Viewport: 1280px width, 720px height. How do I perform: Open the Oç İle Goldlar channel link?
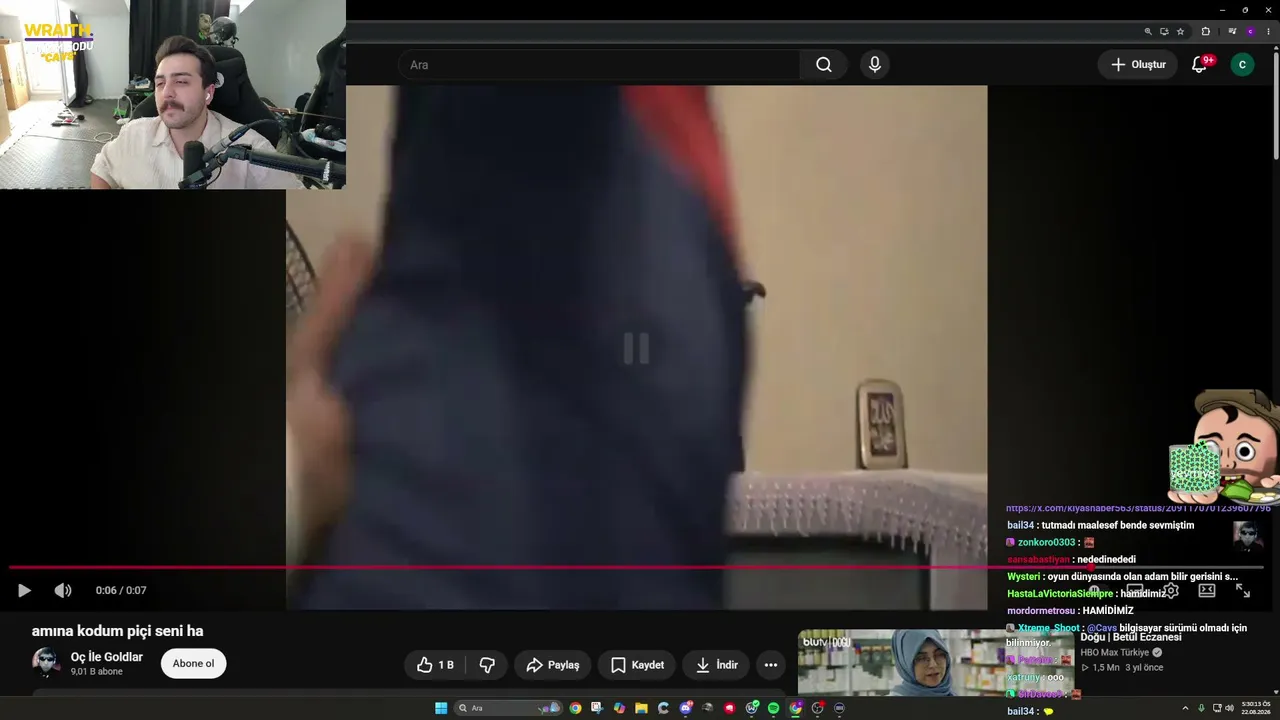[x=107, y=657]
